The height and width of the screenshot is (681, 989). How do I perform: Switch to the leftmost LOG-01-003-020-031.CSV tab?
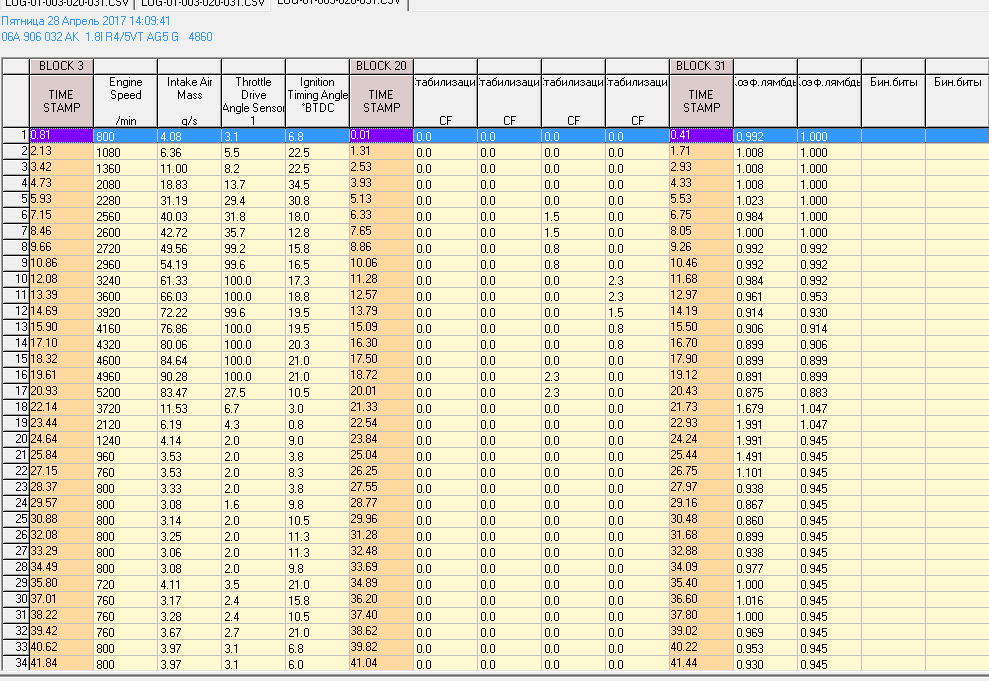tap(66, 4)
